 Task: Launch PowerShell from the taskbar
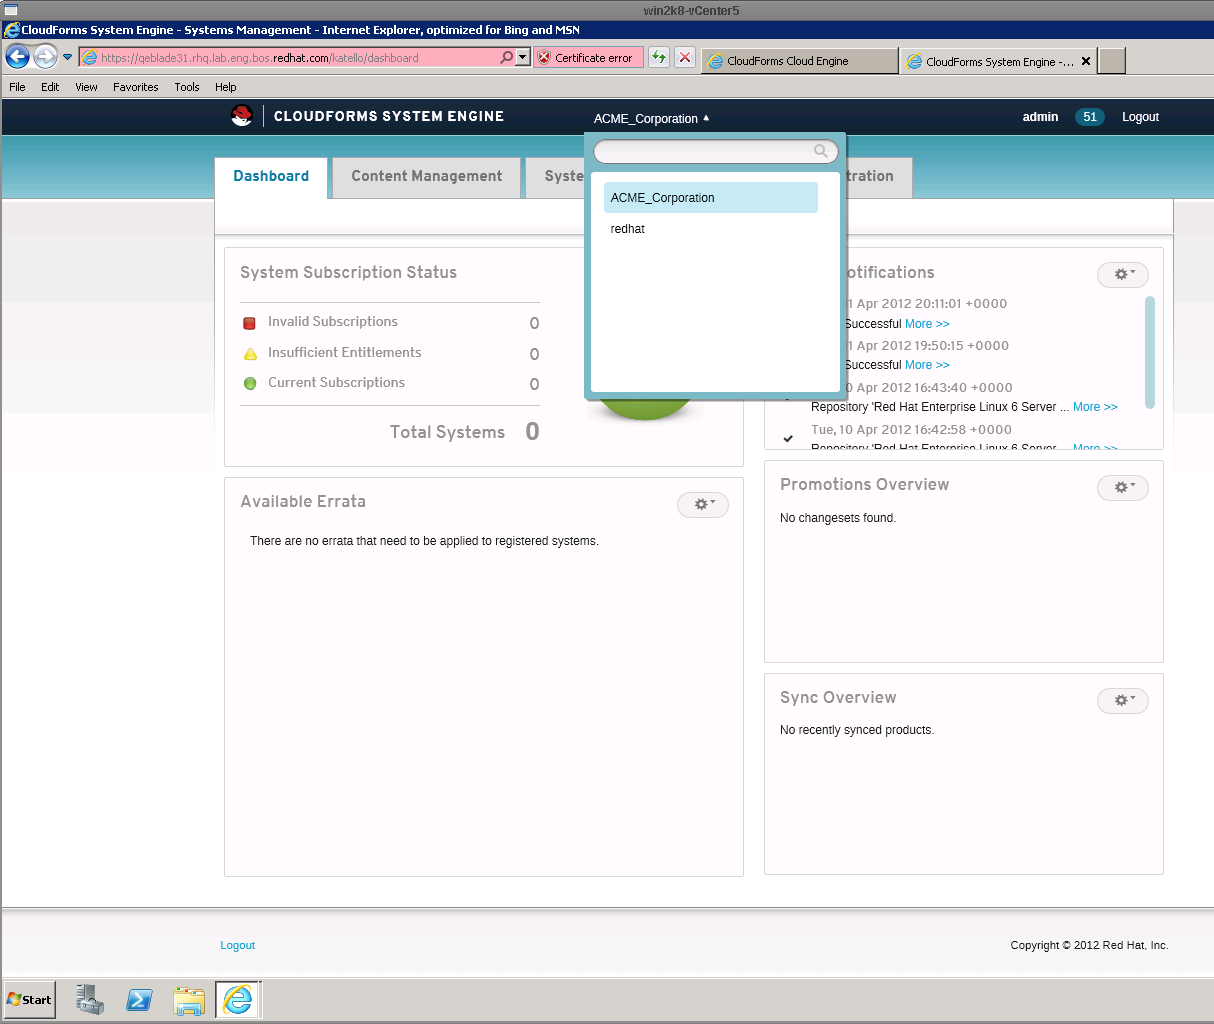tap(139, 999)
